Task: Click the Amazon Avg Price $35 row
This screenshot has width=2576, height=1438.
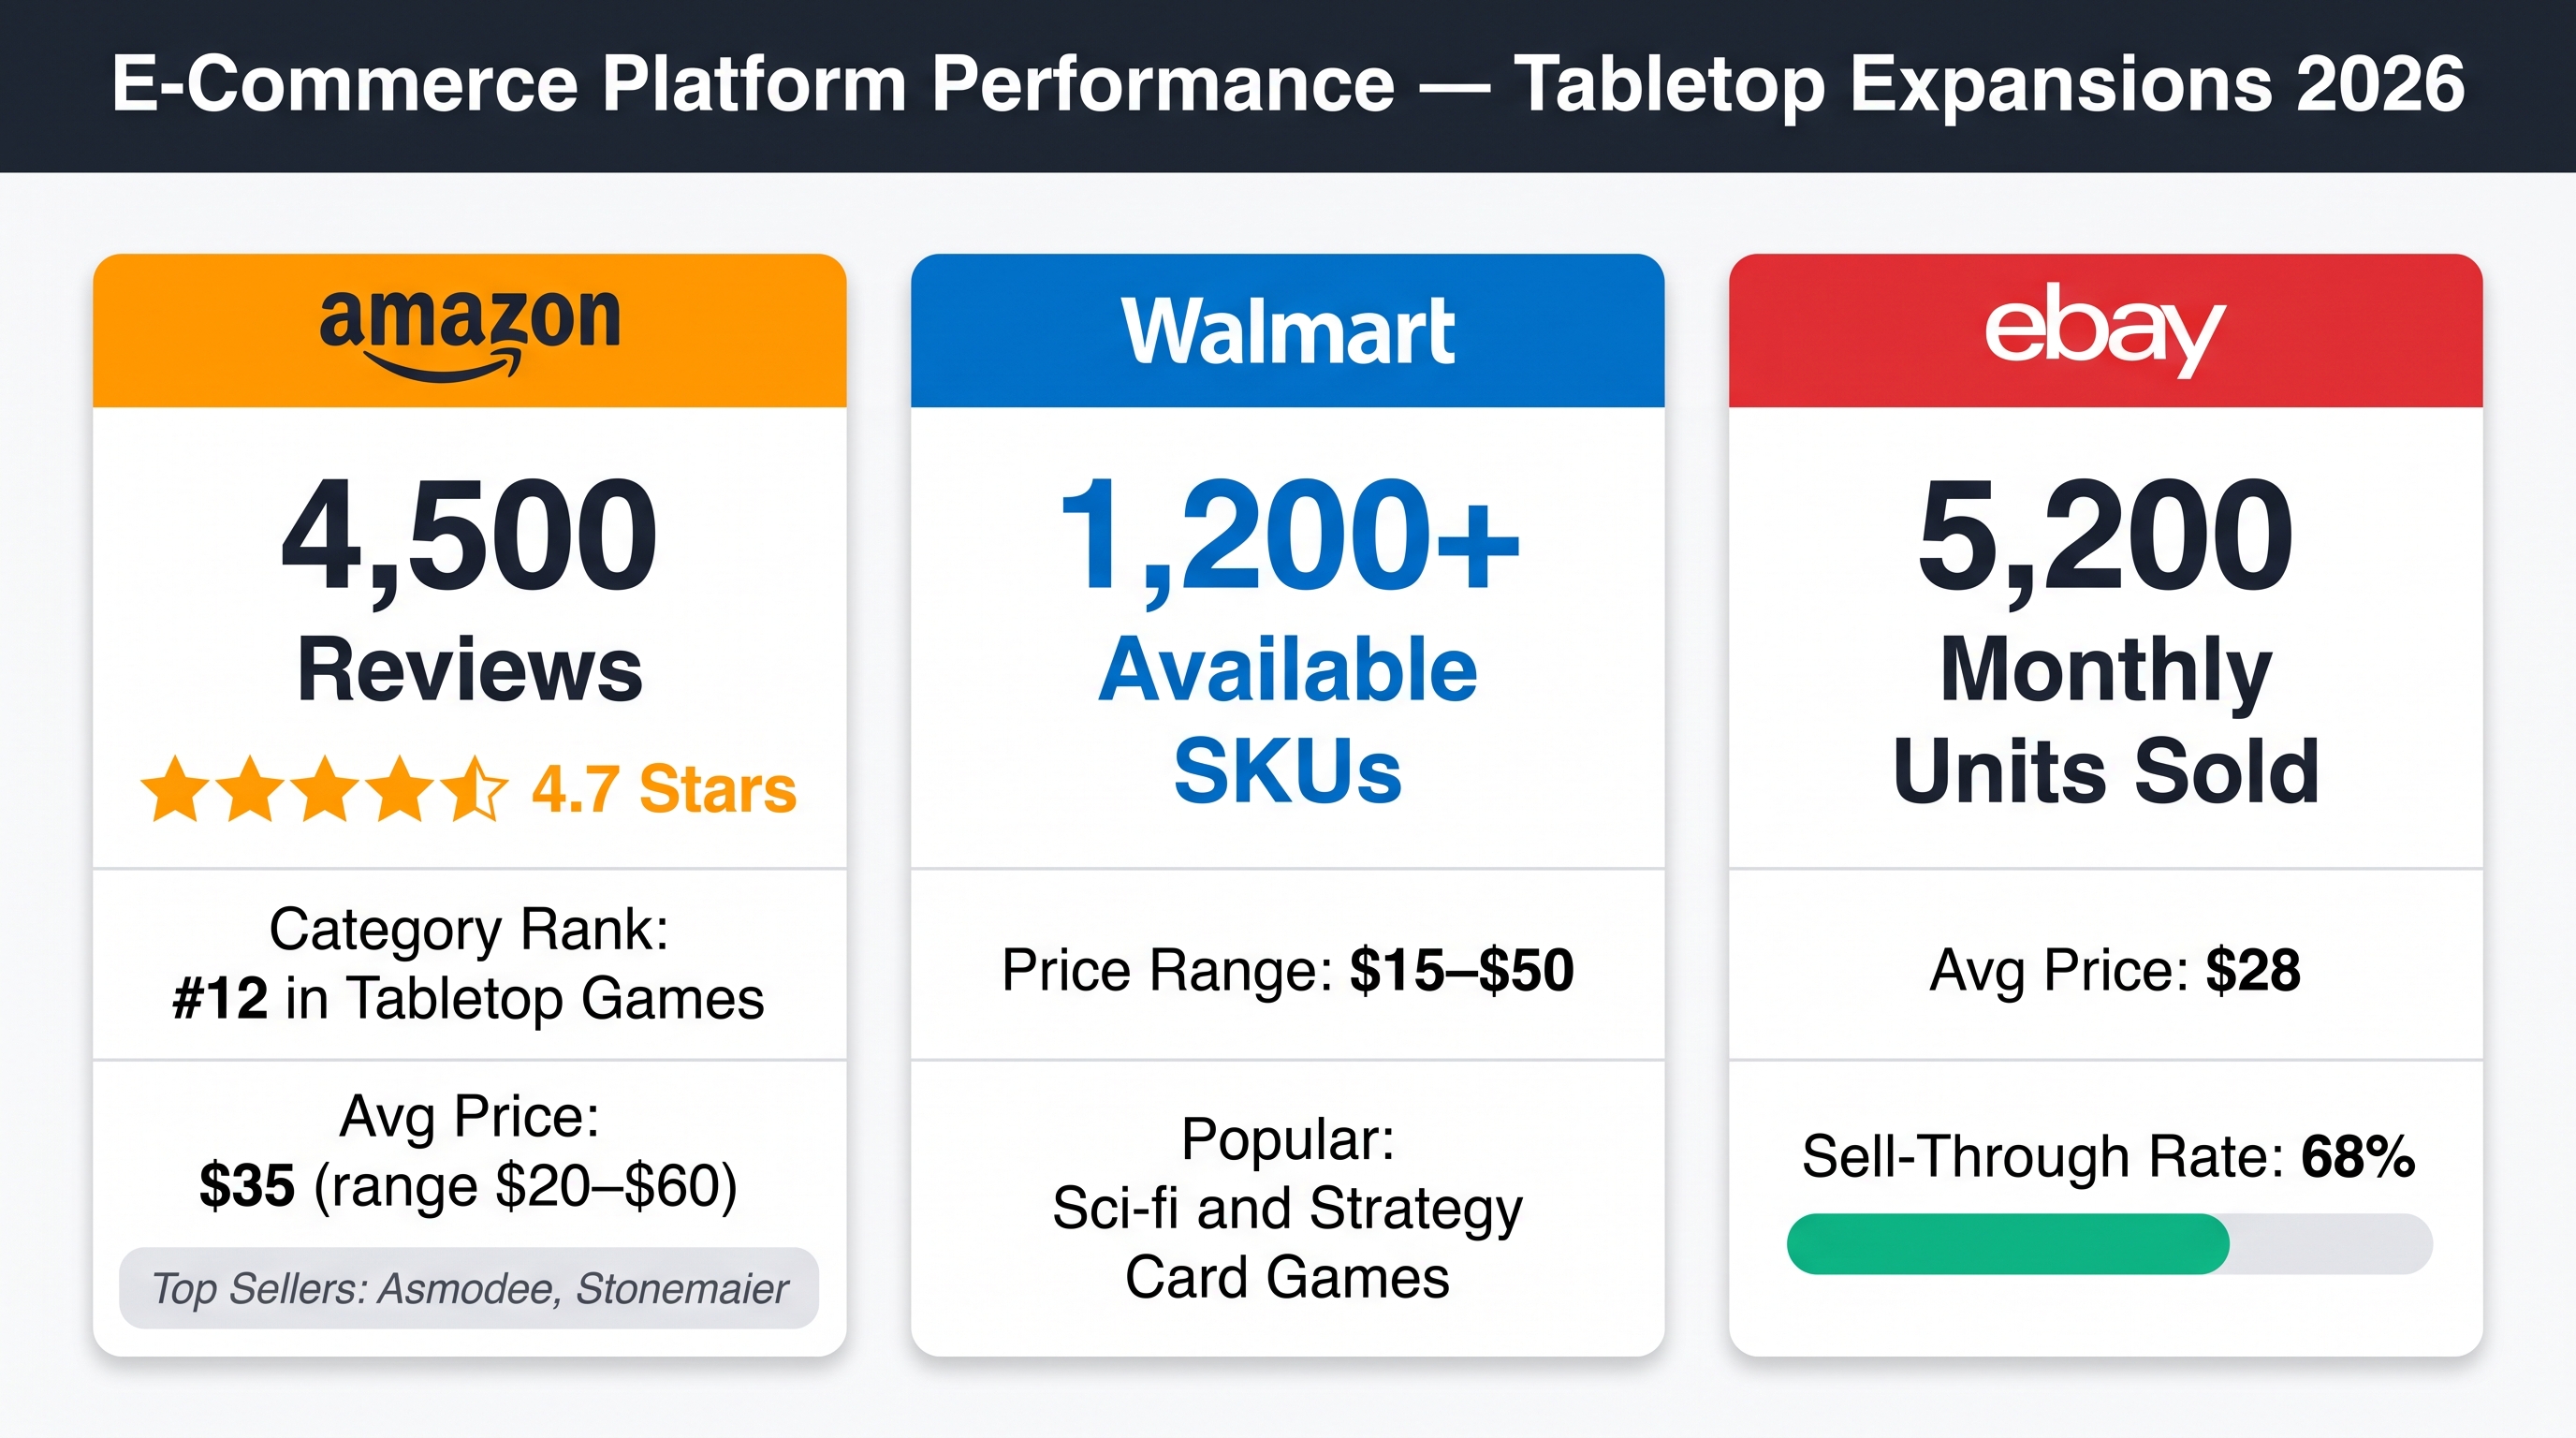Action: 469,1151
